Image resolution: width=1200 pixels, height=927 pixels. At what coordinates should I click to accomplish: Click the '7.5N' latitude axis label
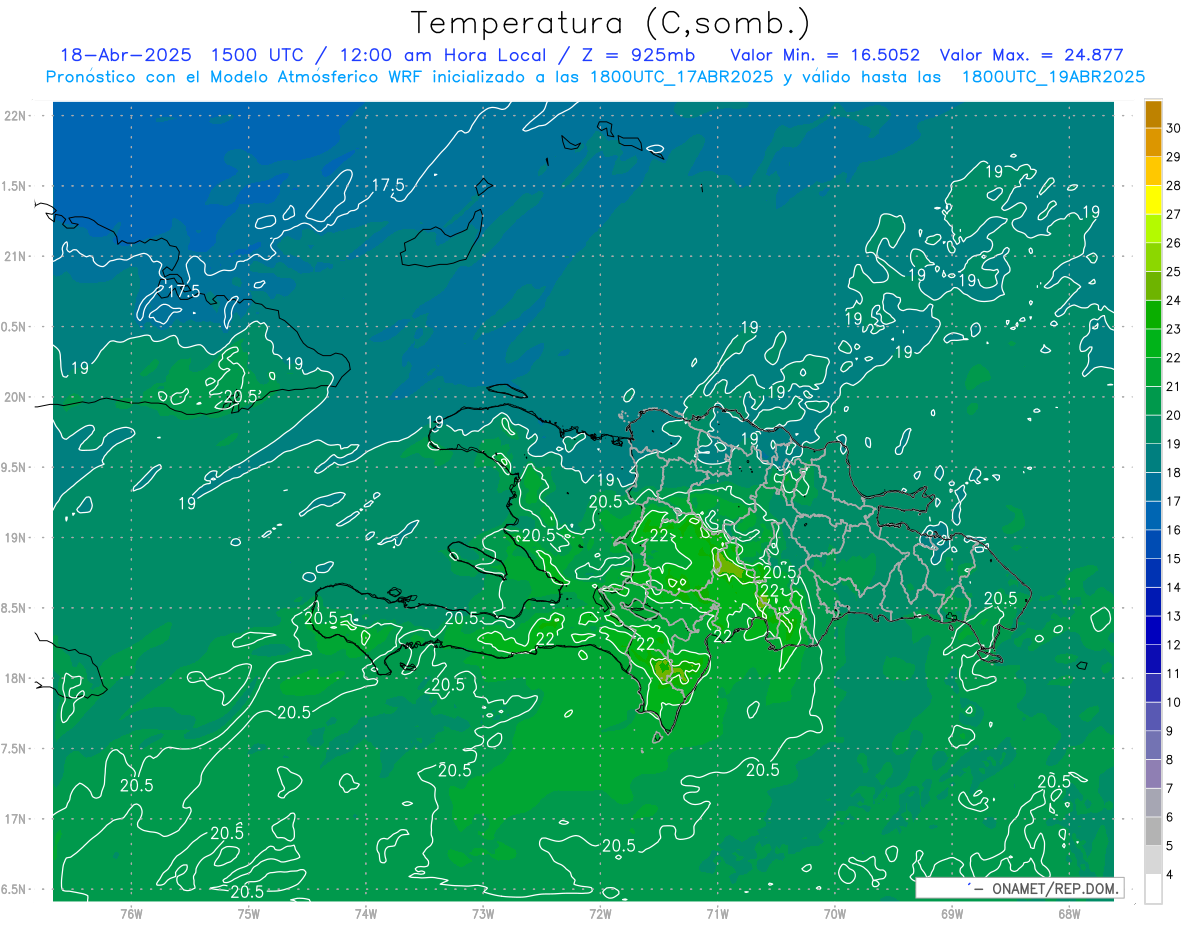point(15,749)
